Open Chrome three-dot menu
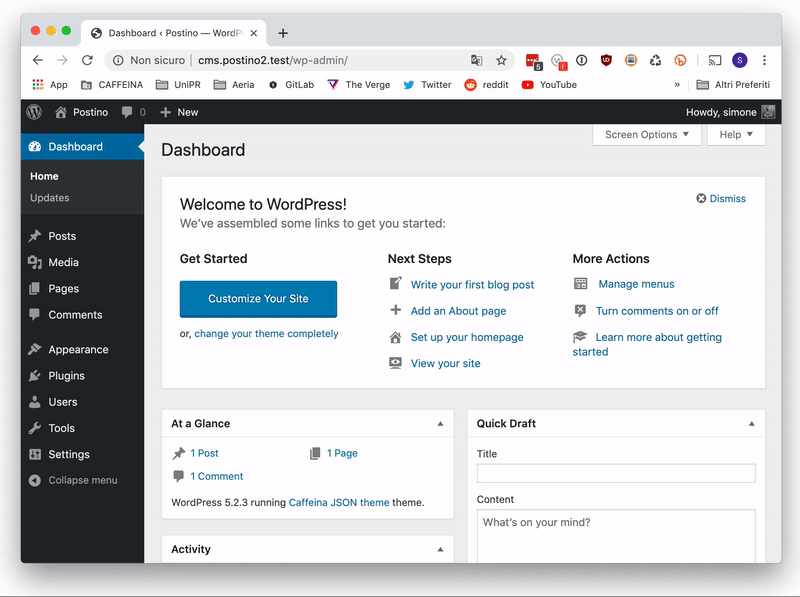 pyautogui.click(x=764, y=60)
